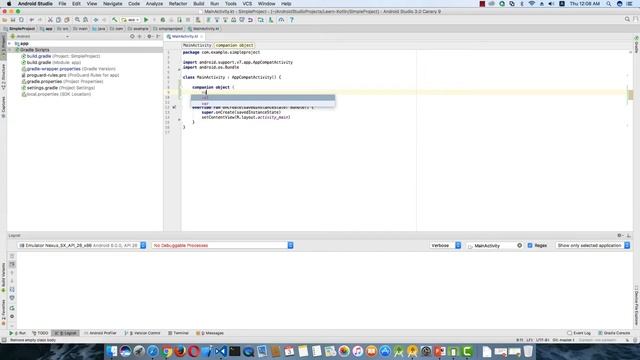Open the Build menu

(199, 4)
